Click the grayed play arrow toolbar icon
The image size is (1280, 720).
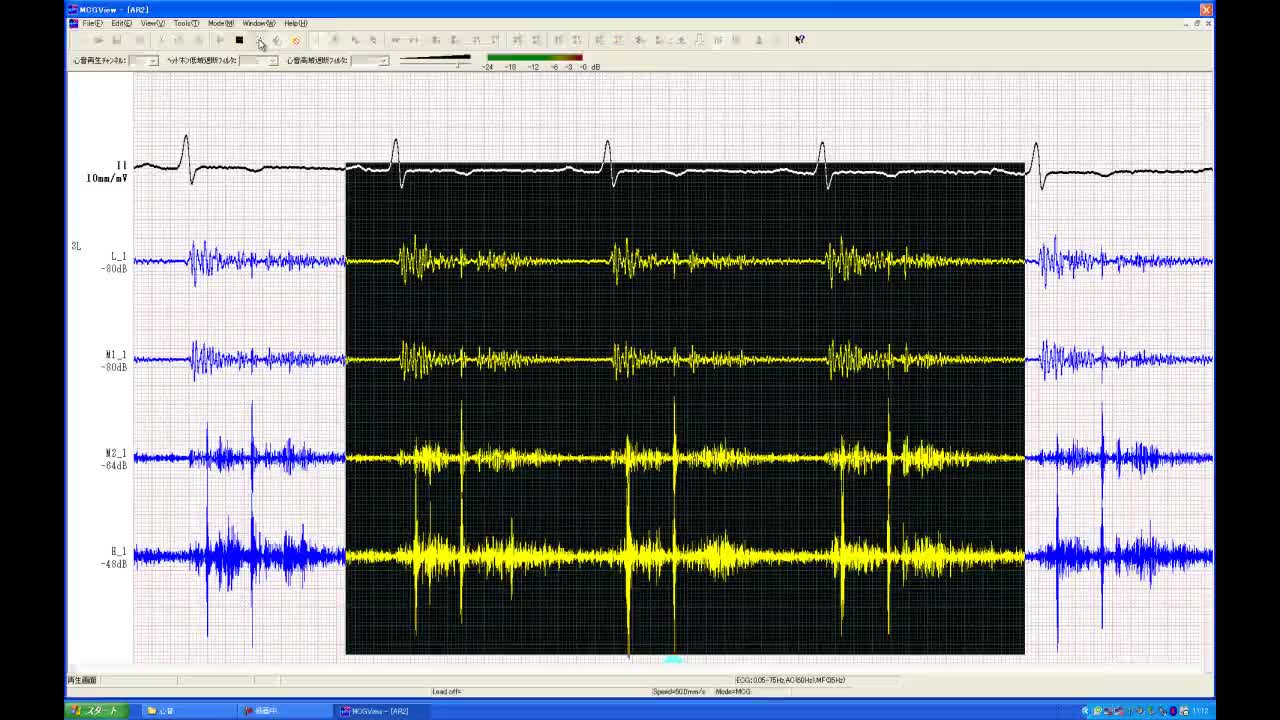click(220, 40)
